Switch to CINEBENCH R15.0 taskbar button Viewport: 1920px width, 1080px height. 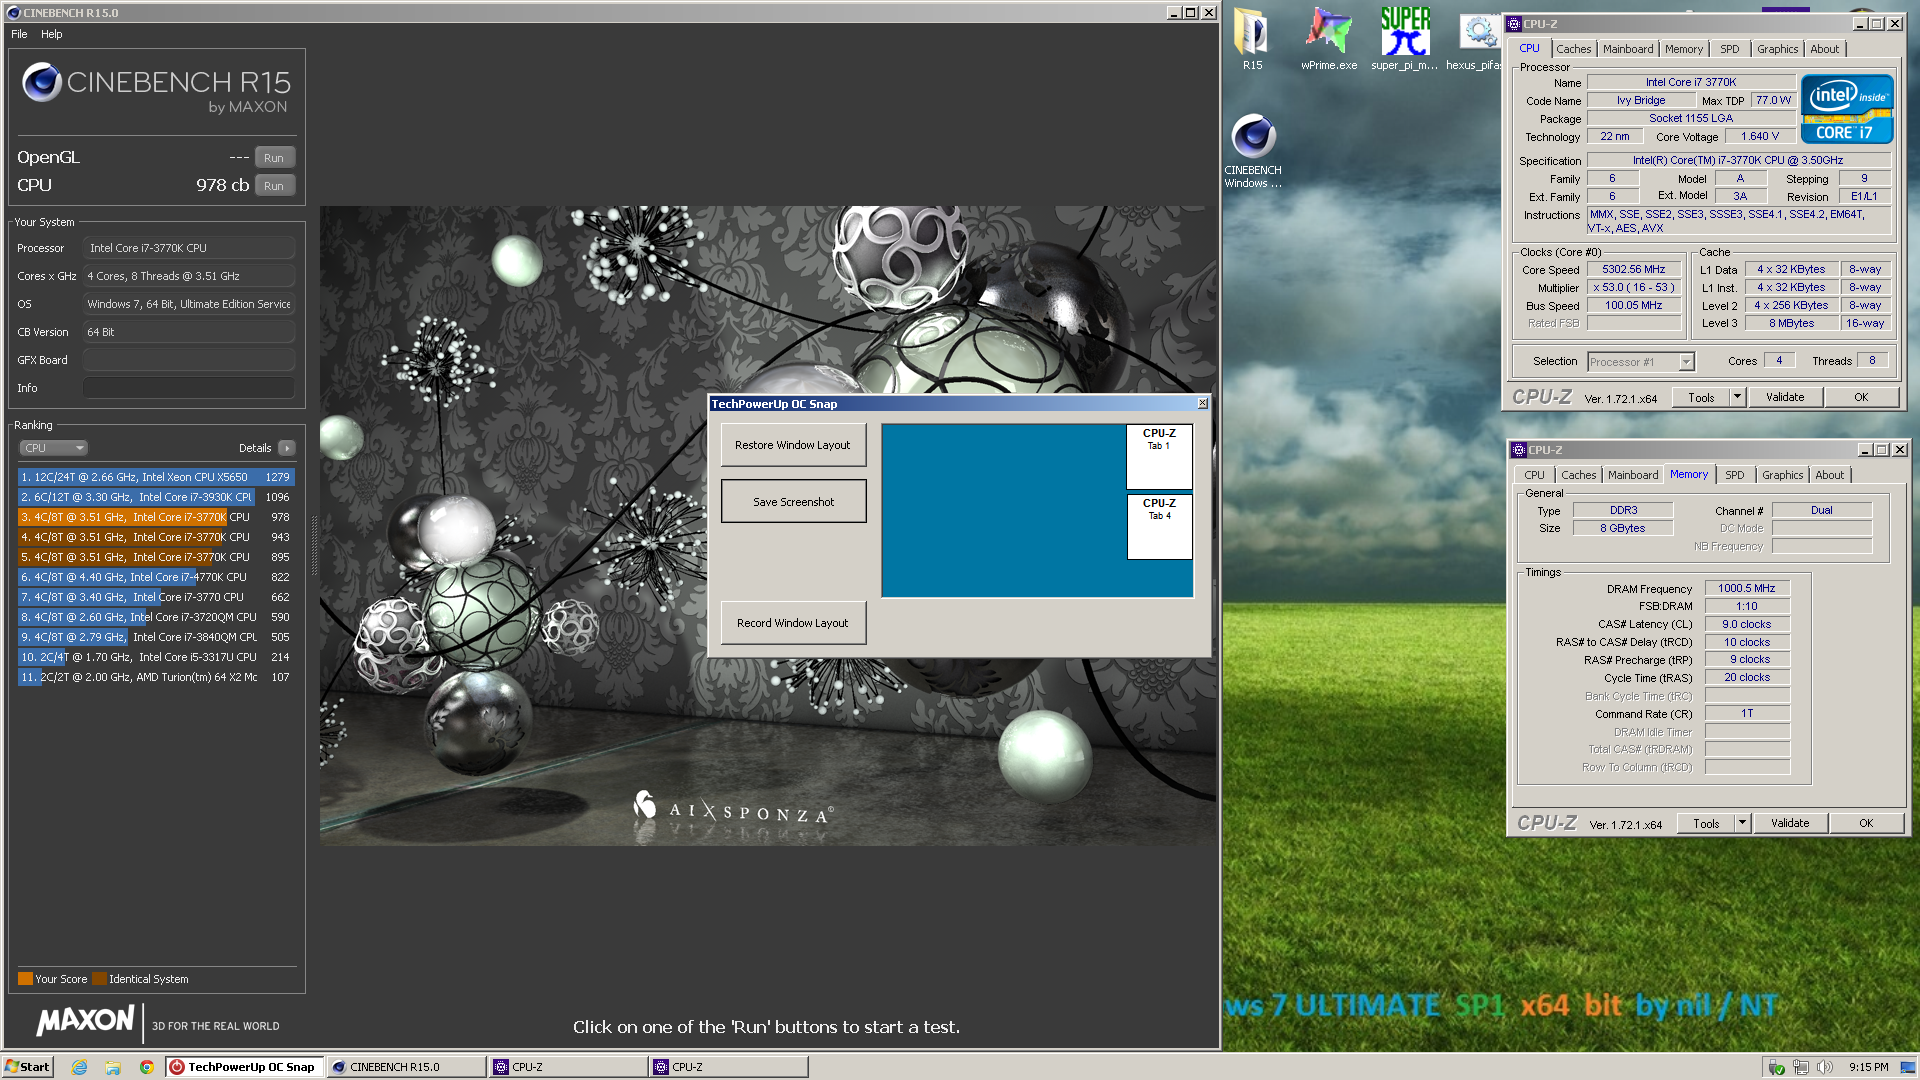(406, 1067)
